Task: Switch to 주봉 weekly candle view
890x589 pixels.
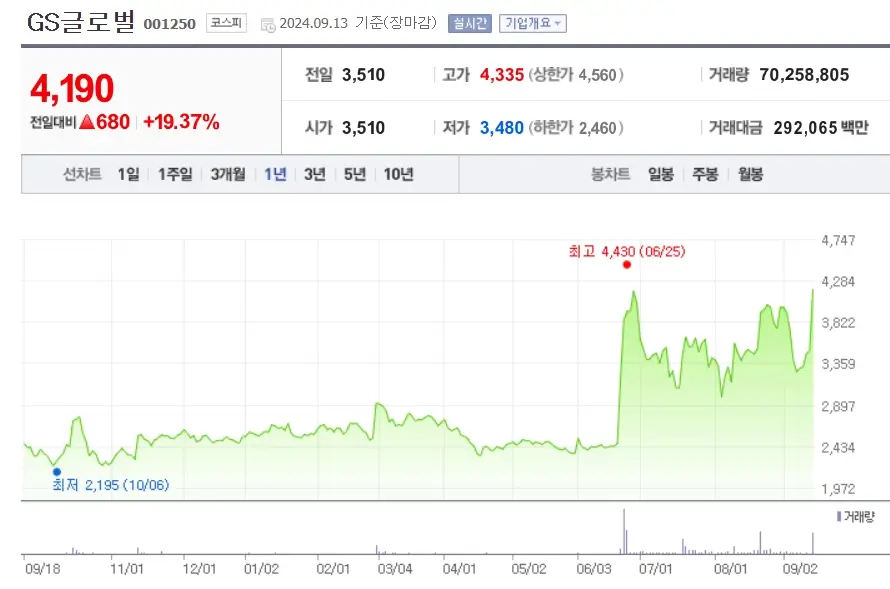Action: (703, 173)
